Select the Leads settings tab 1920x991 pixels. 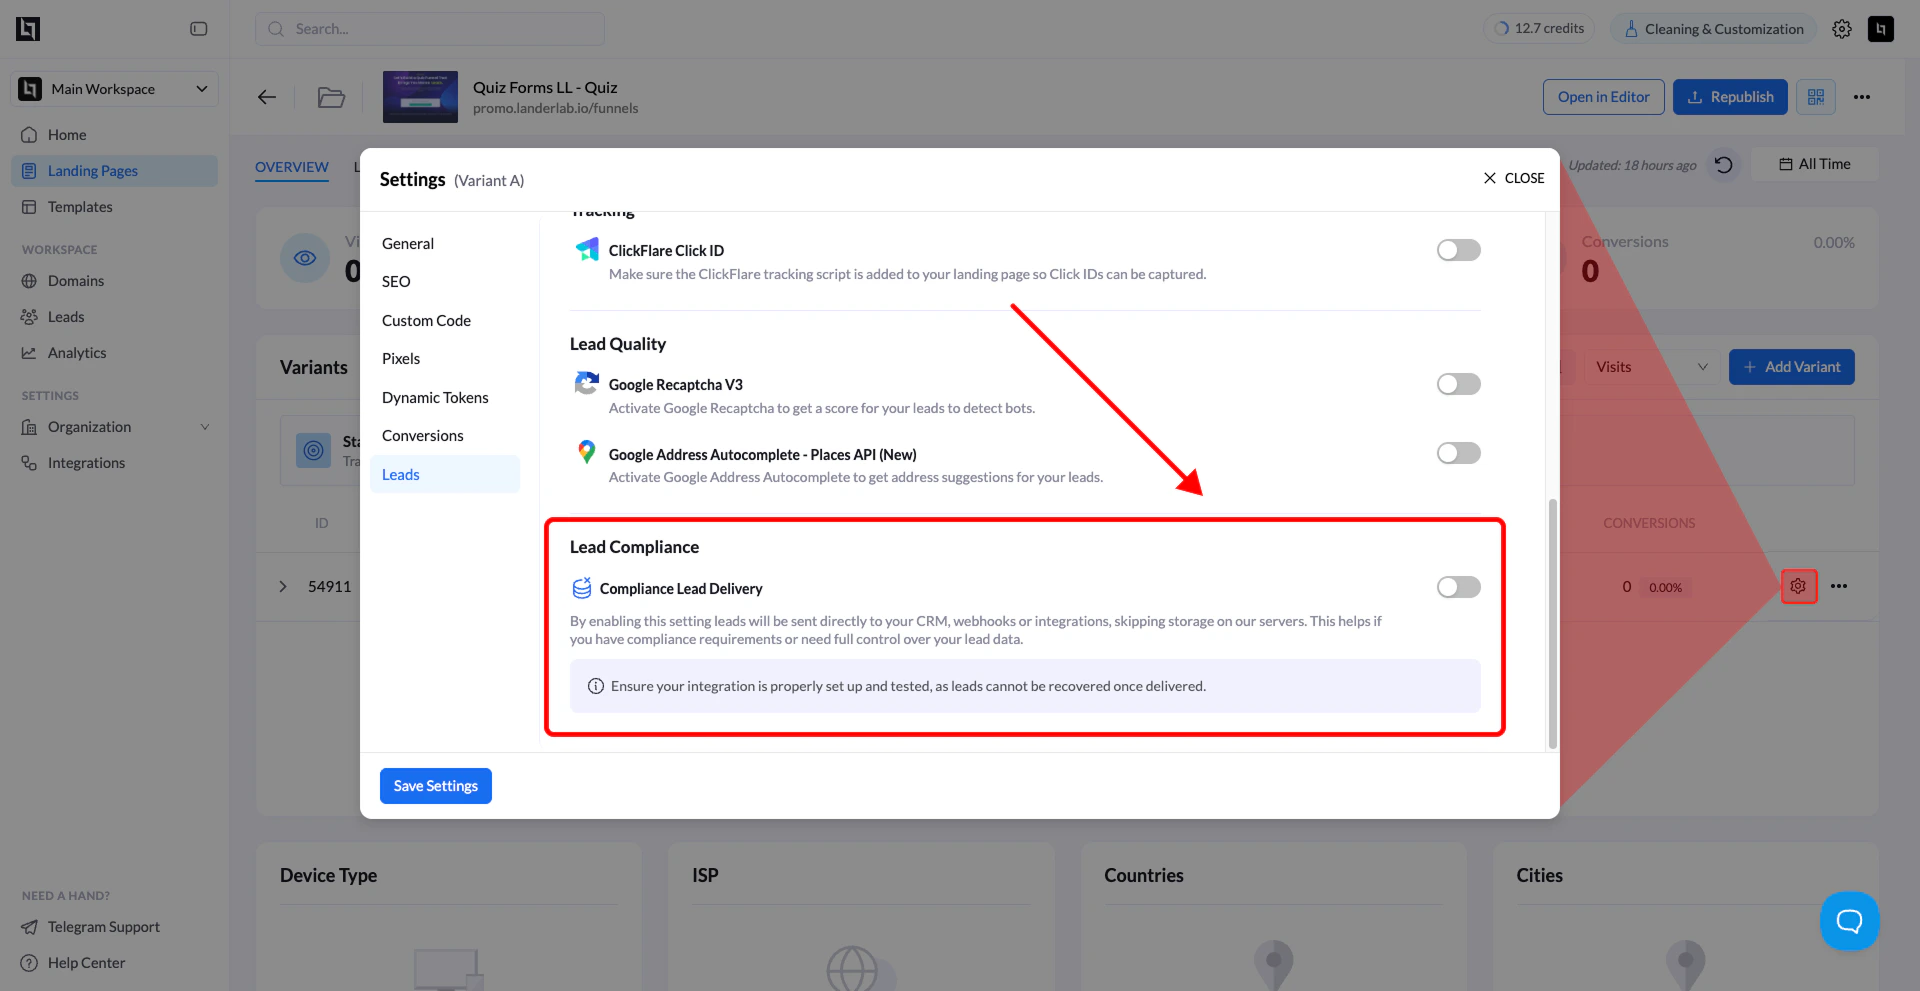[x=445, y=474]
